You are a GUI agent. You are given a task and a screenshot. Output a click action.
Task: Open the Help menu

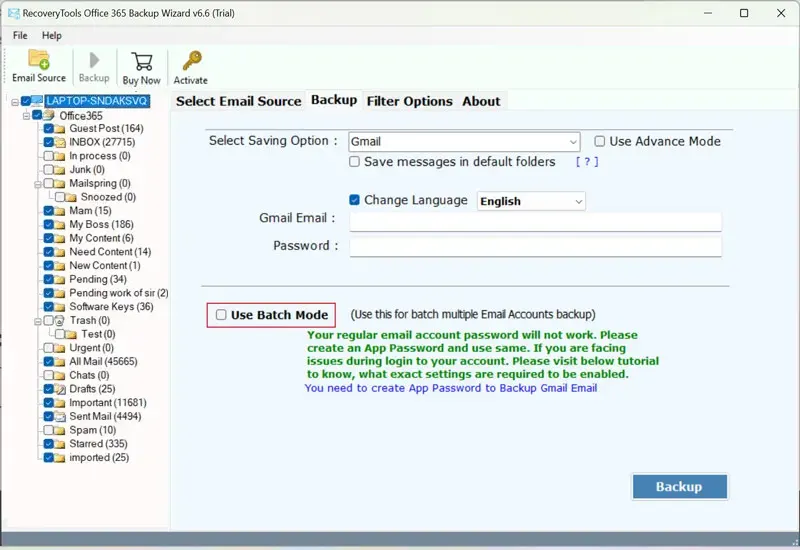point(51,36)
